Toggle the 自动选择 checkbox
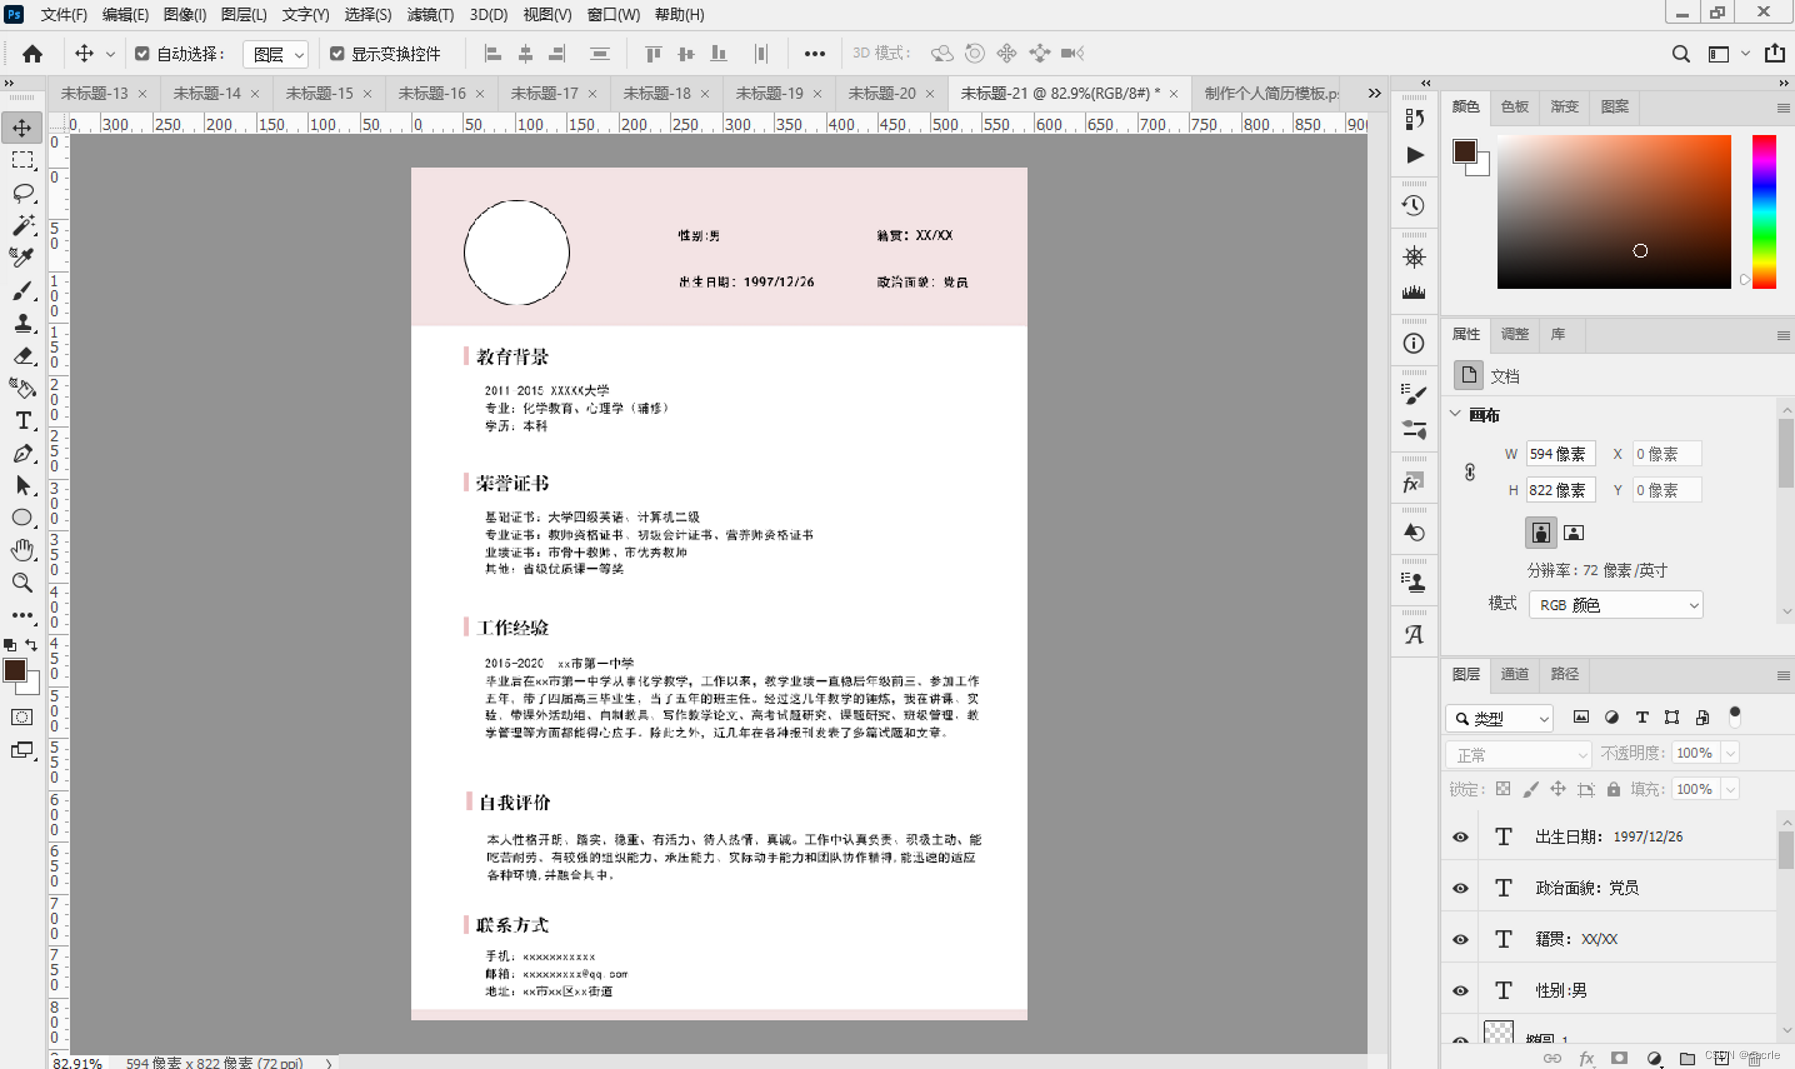 point(142,54)
